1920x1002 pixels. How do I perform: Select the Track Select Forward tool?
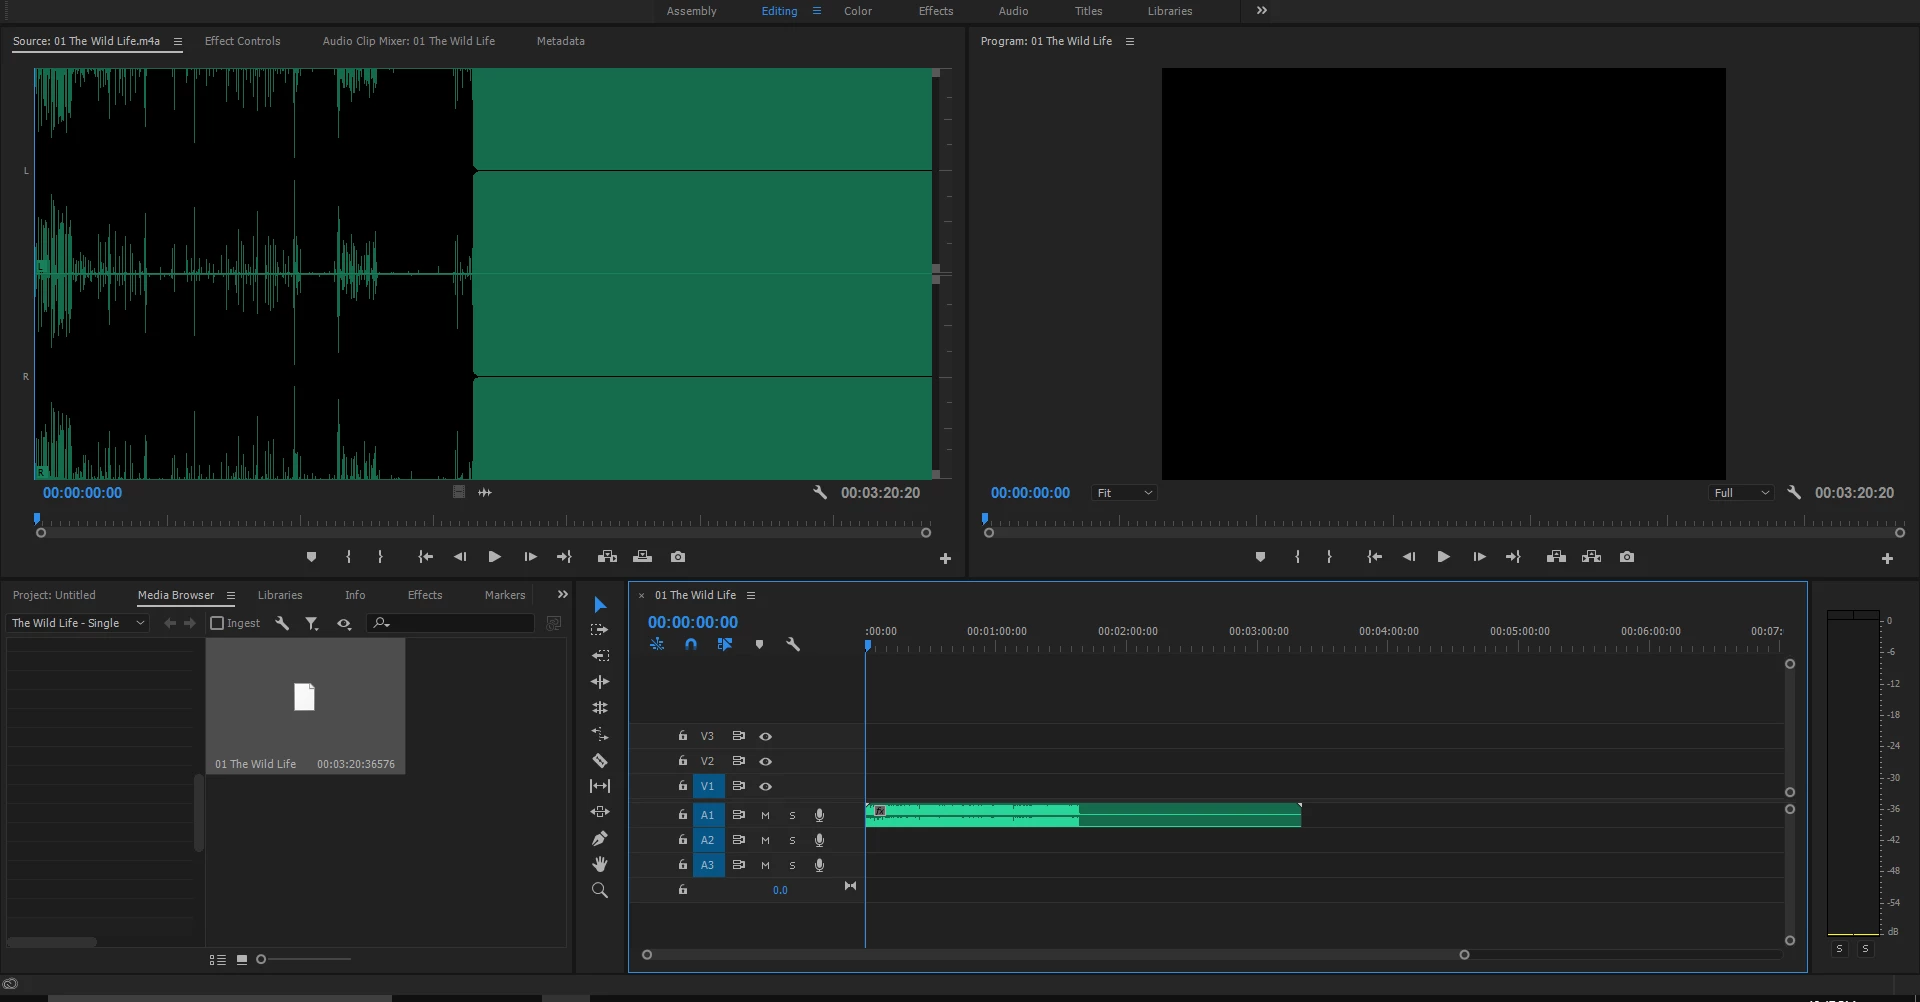click(600, 630)
